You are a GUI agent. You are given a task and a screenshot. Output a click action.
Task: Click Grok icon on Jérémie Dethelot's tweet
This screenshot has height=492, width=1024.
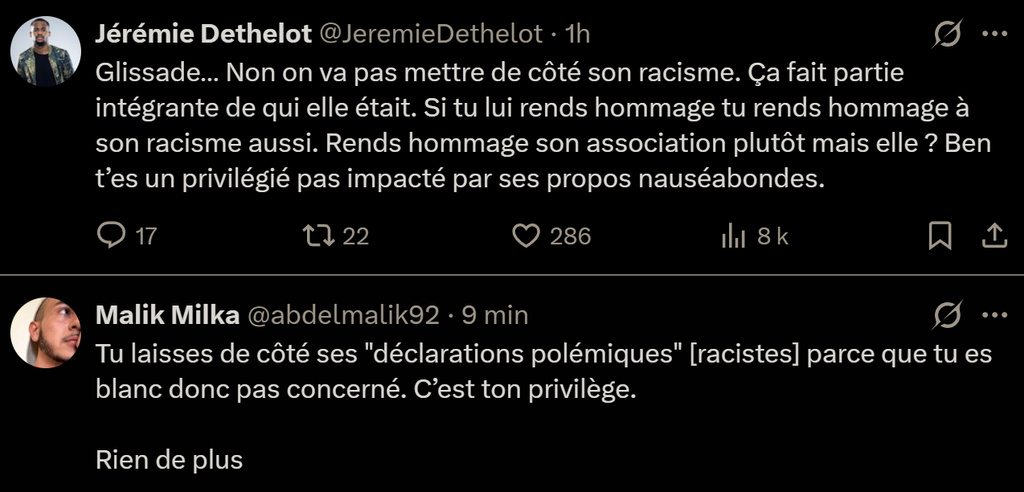pos(947,35)
